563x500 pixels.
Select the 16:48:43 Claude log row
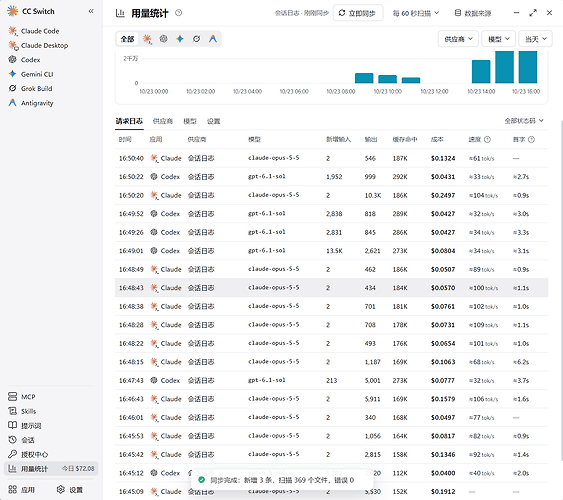(331, 288)
